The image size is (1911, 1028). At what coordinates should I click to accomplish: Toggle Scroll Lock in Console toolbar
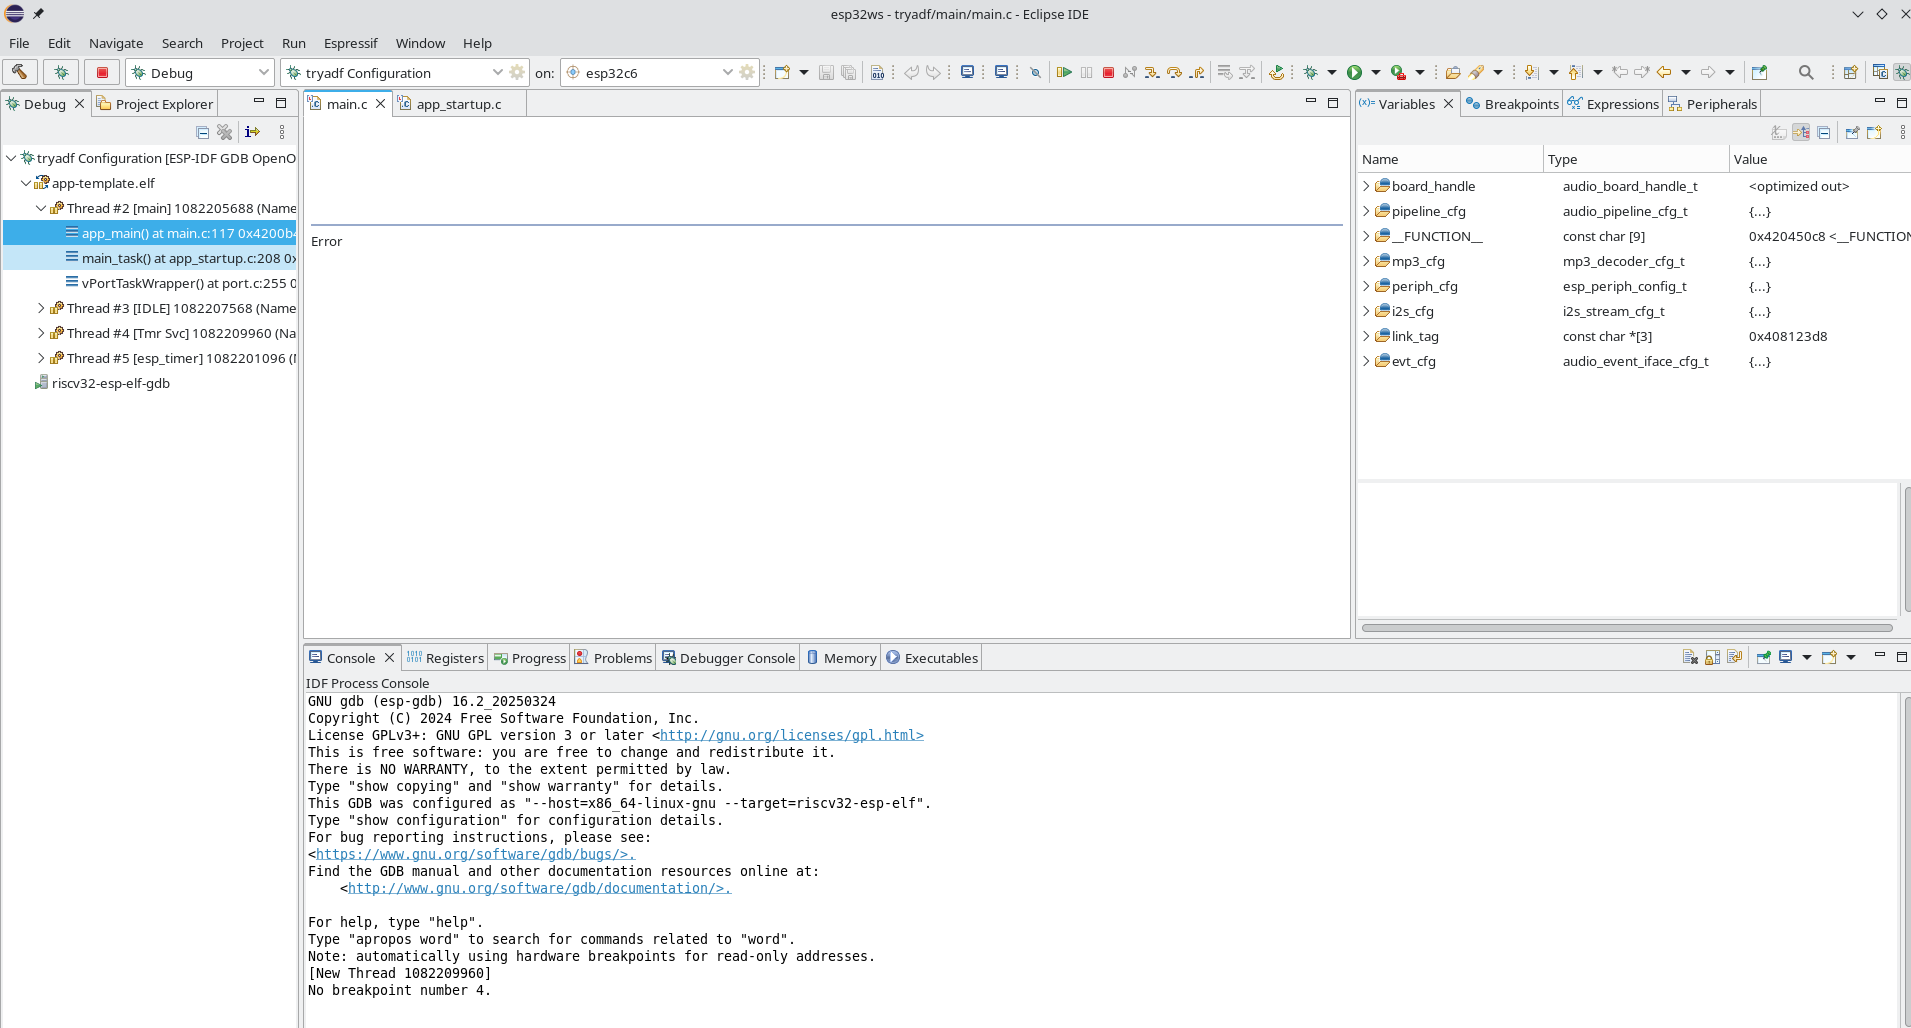(1713, 657)
